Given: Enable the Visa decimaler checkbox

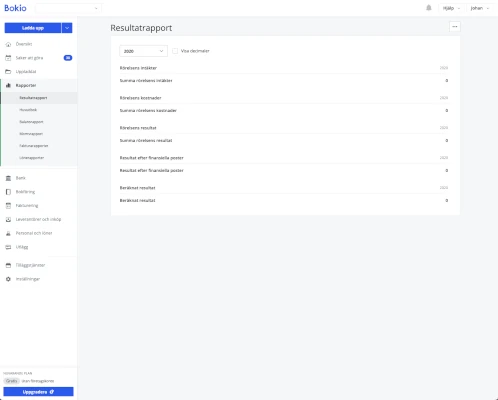Looking at the screenshot, I should tap(175, 51).
